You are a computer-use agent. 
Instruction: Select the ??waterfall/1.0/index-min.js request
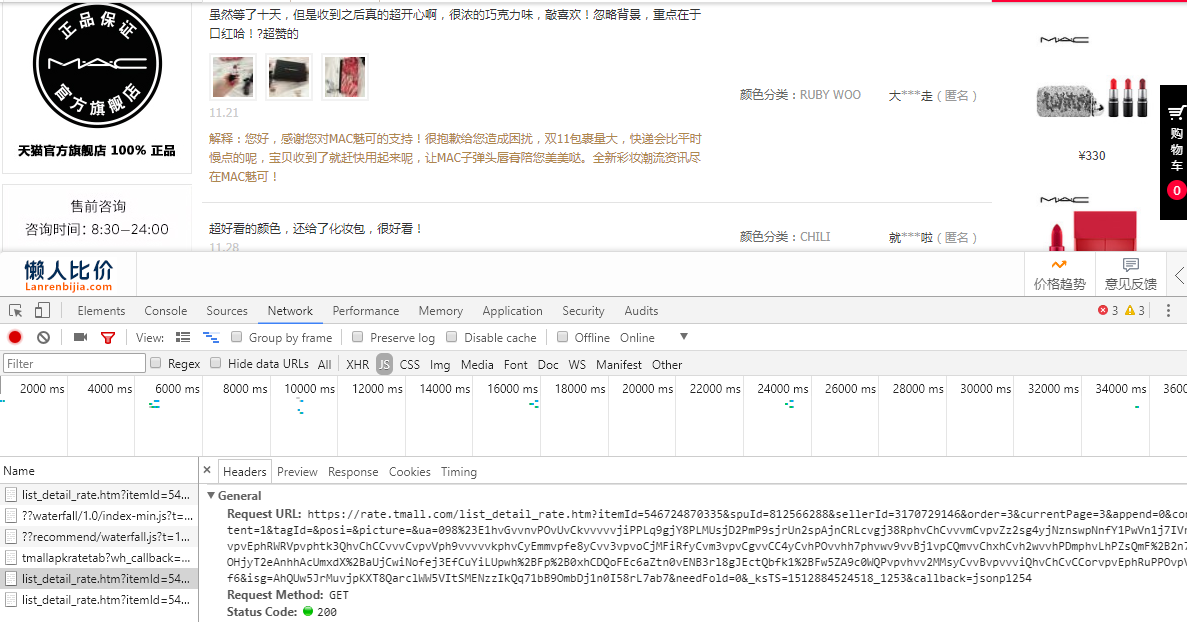tap(98, 515)
